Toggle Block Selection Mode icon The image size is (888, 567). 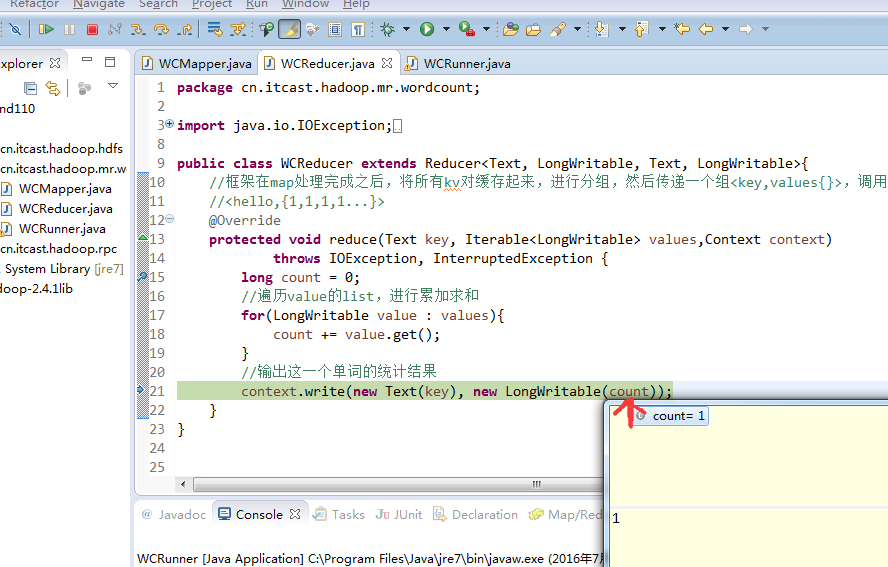(x=335, y=29)
